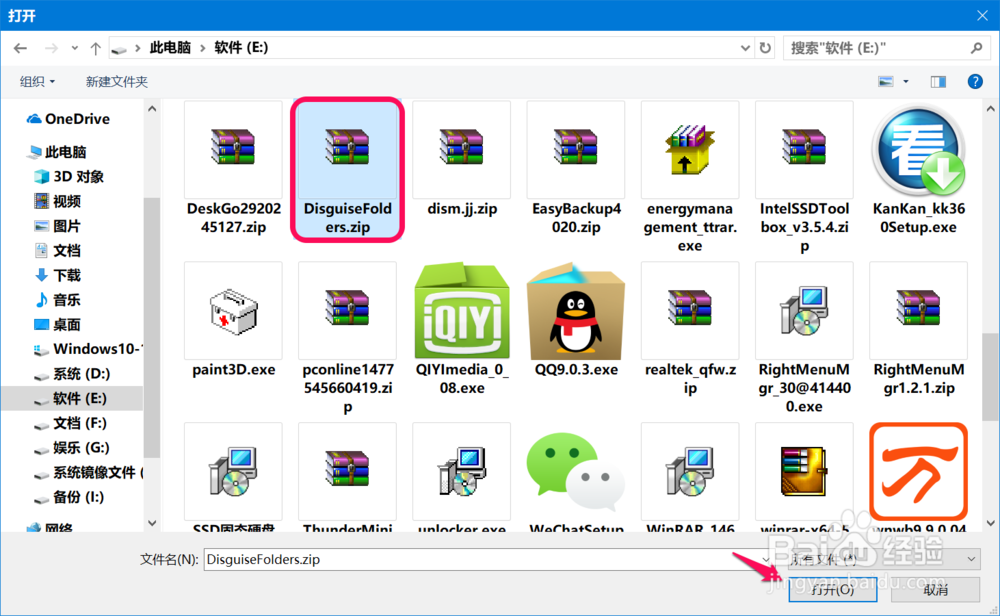Select the DeskGo WinRAR archive icon
Image resolution: width=1000 pixels, height=616 pixels.
click(233, 150)
